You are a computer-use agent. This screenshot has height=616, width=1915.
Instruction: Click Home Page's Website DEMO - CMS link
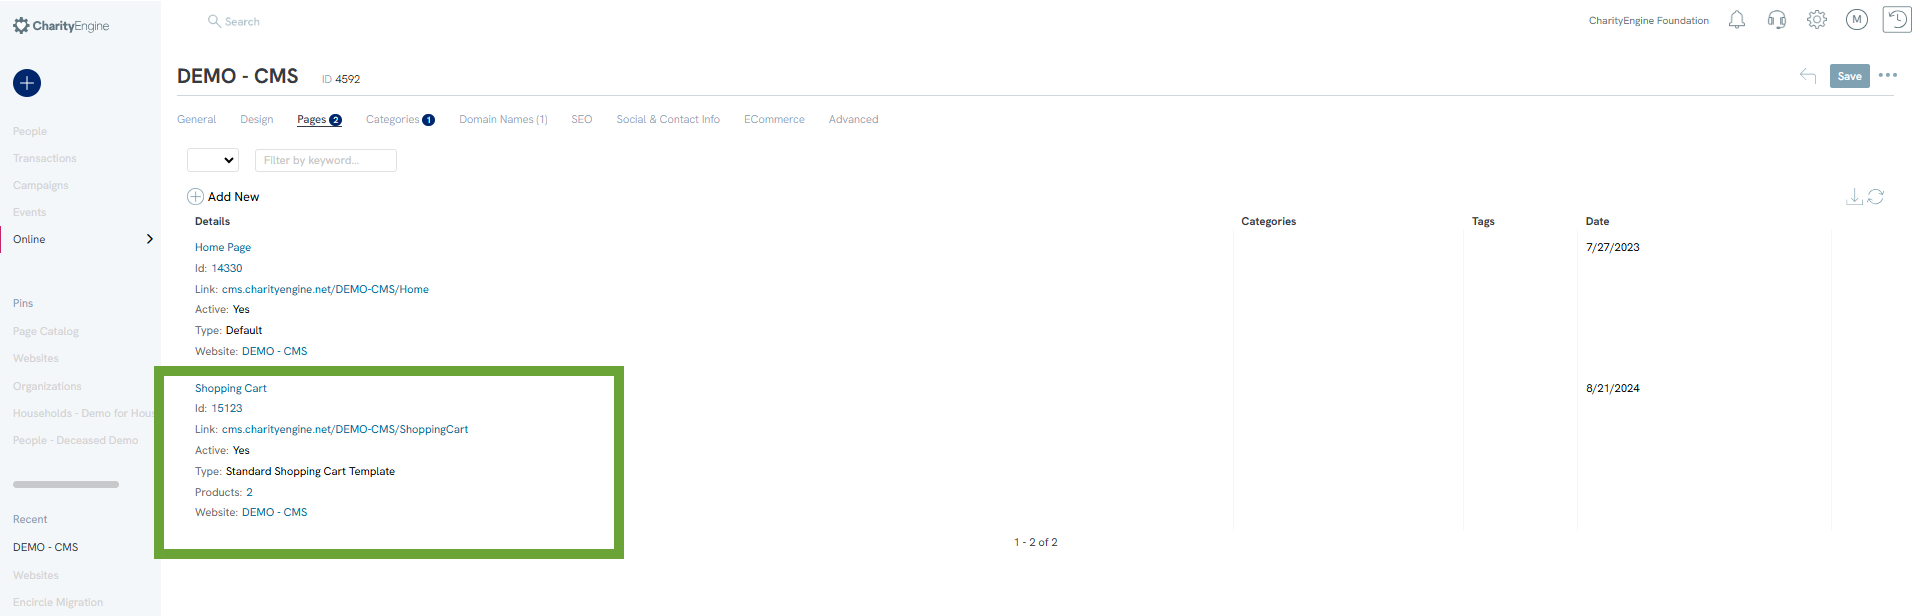274,351
